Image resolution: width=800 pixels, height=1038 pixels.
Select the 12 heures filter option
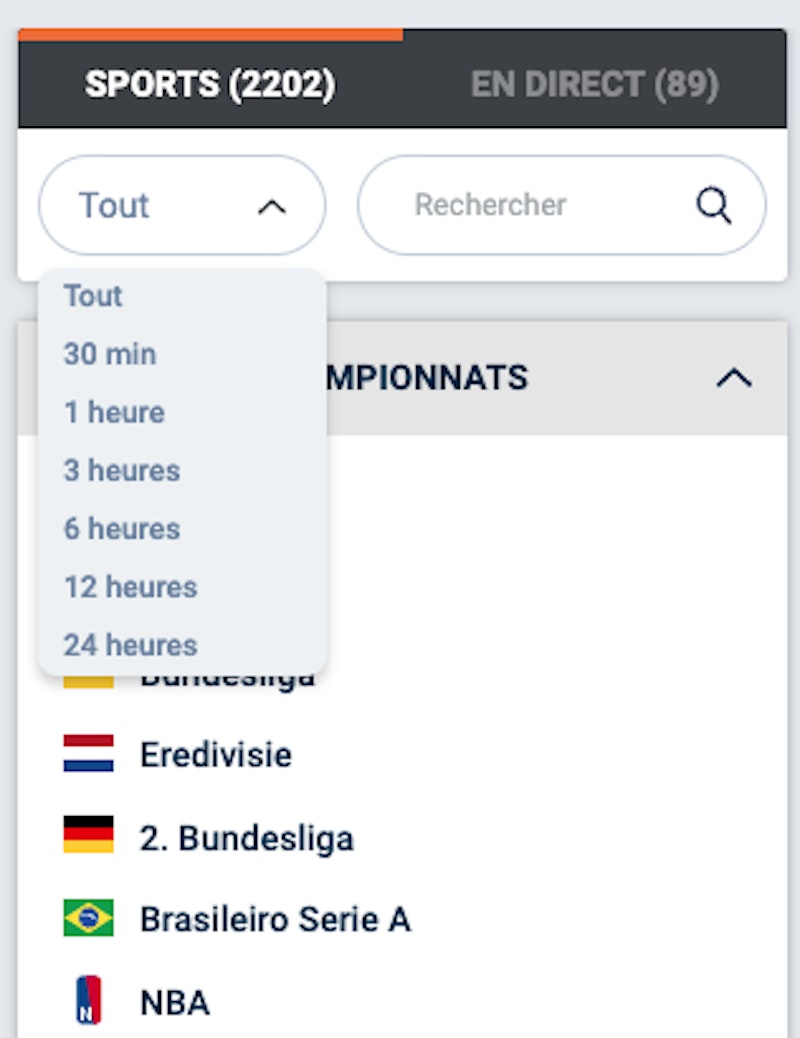pos(130,586)
